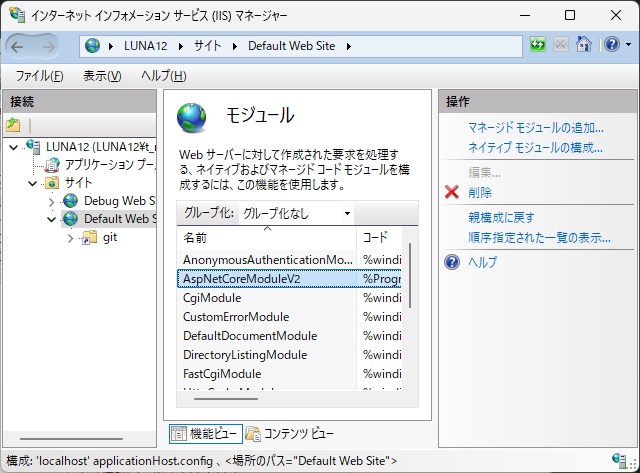640x473 pixels.
Task: Click the connect icon in the 接続 panel toolbar
Action: click(x=13, y=125)
